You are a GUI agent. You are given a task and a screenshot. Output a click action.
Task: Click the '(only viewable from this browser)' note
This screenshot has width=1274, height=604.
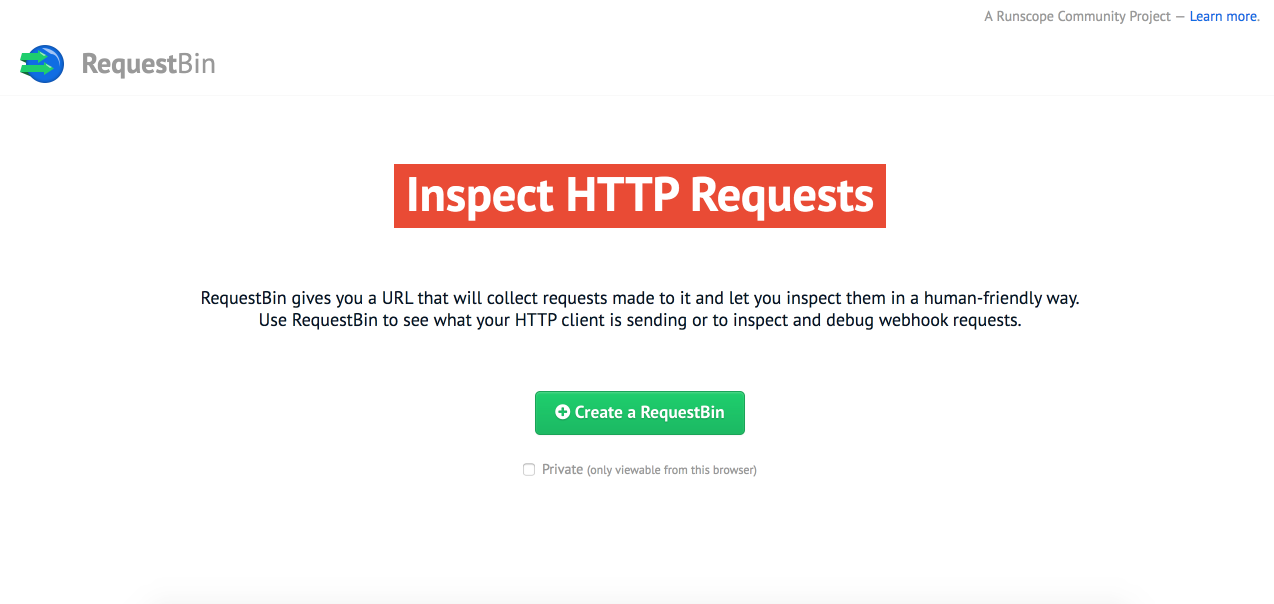coord(672,470)
